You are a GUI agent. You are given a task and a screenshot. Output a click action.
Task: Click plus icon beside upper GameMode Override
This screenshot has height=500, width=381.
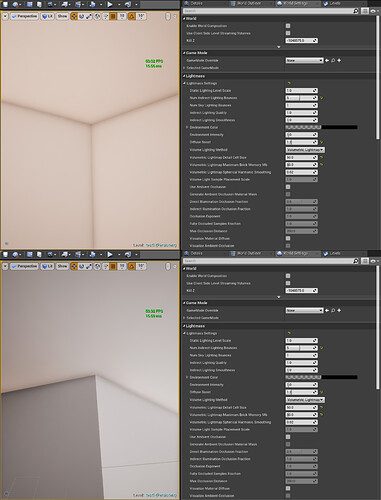(x=339, y=60)
